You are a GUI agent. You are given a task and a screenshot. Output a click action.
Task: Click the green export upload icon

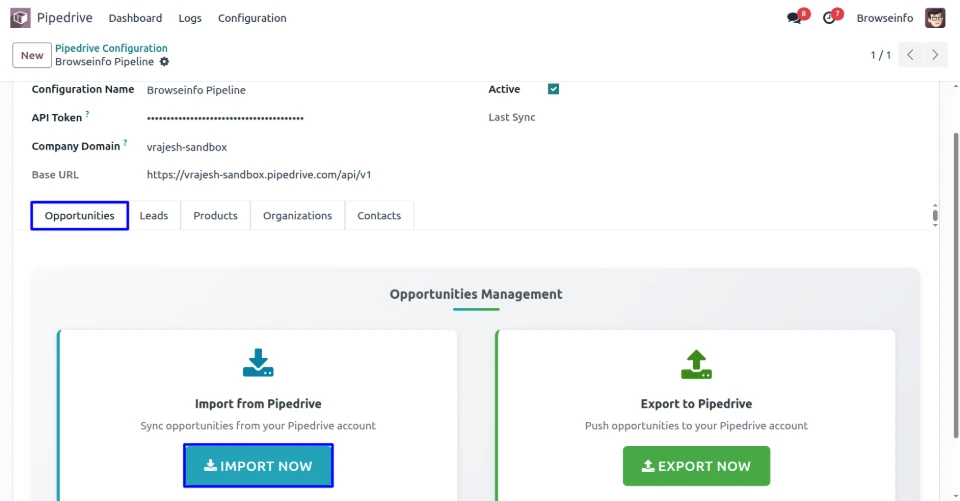pyautogui.click(x=696, y=364)
